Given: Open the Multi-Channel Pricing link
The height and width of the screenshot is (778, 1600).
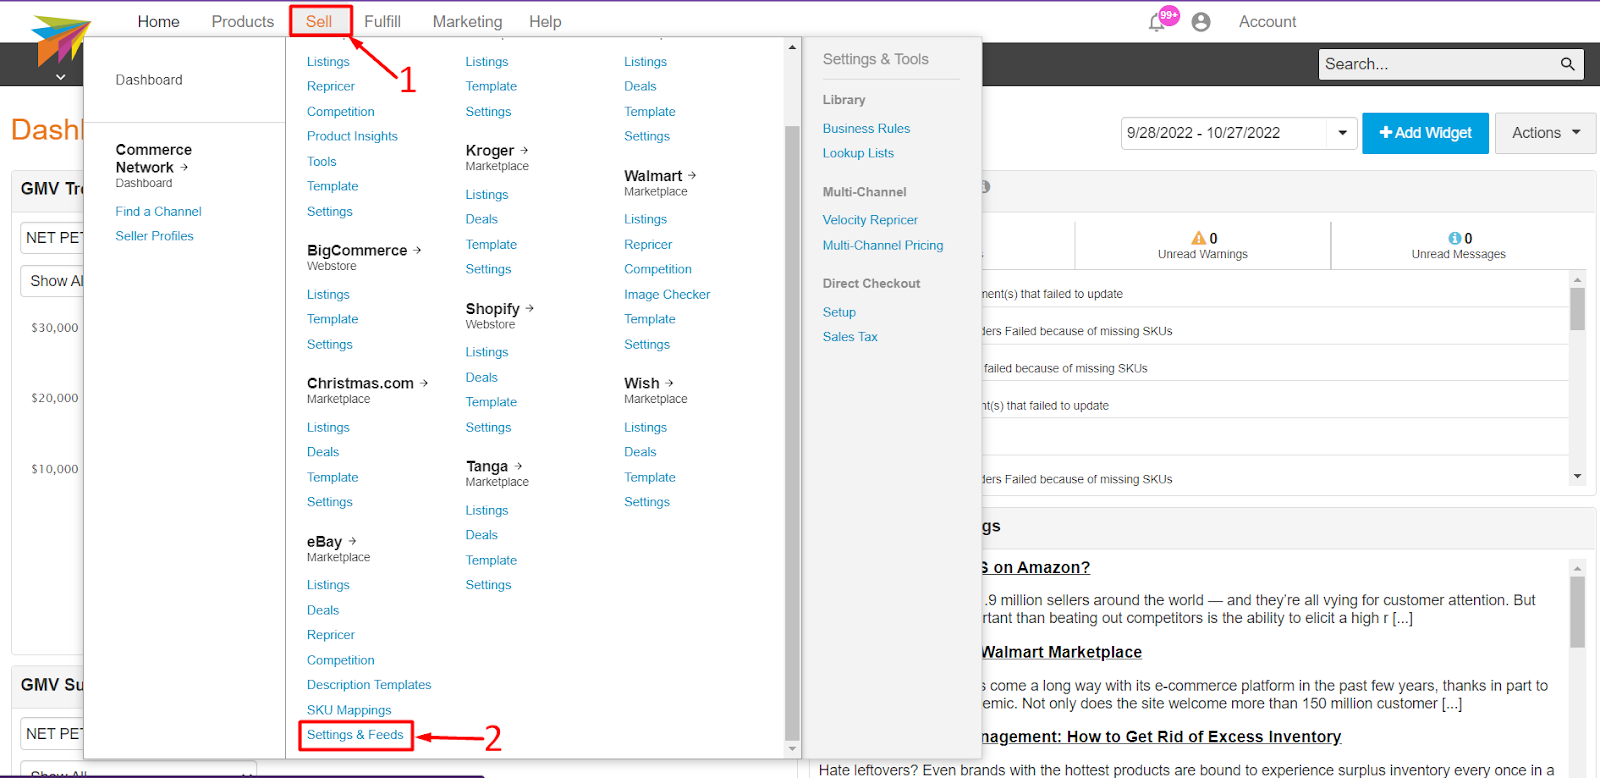Looking at the screenshot, I should click(883, 245).
